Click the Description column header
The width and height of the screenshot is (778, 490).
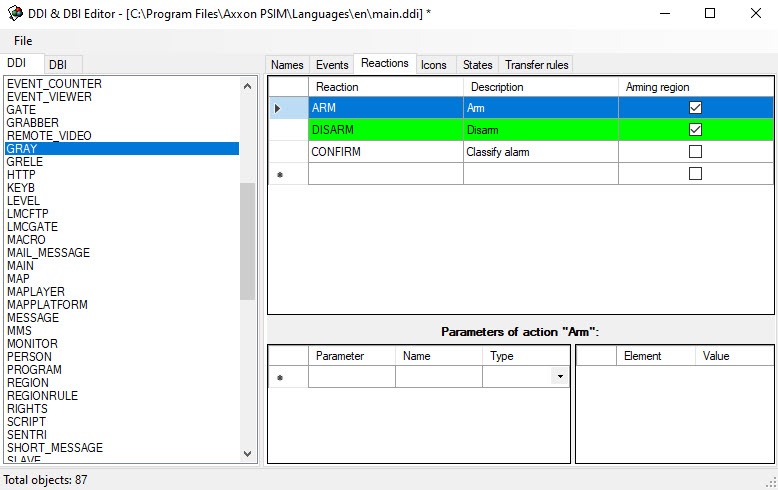pos(497,87)
